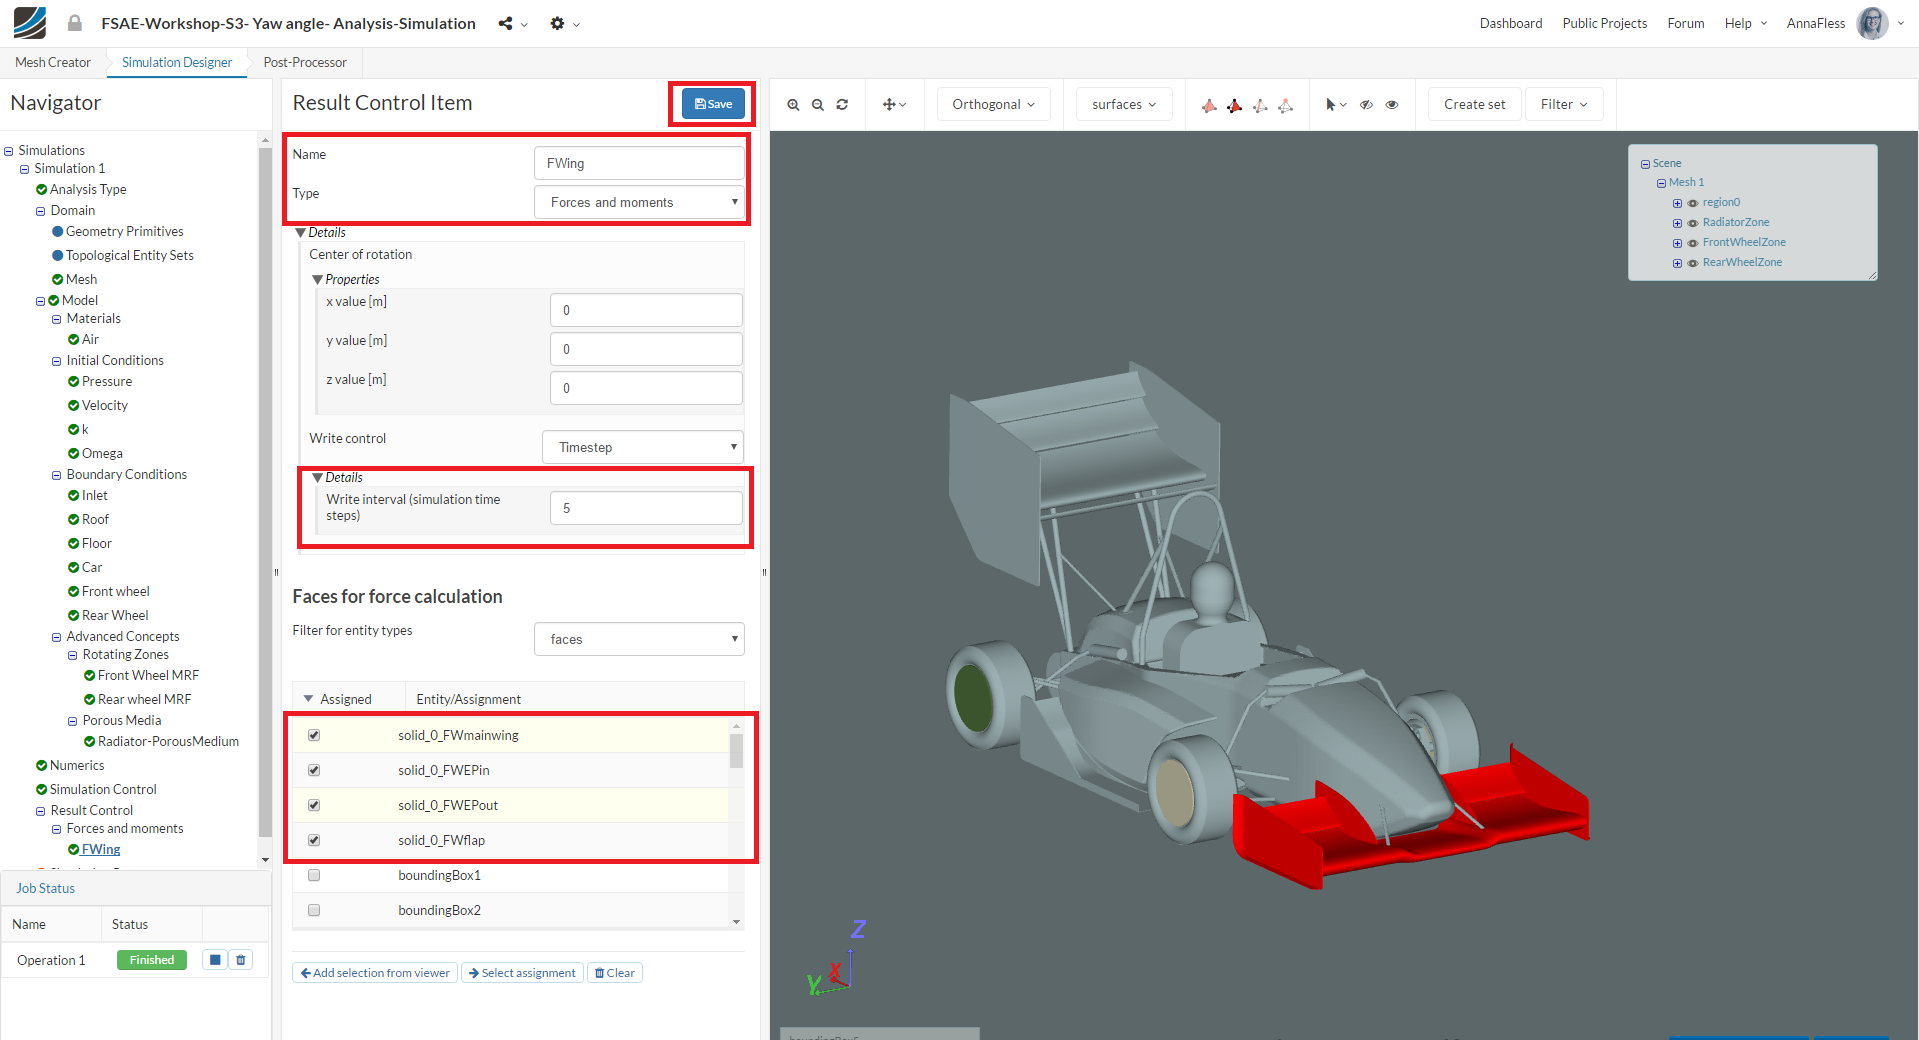
Task: Click the zoom out magnifier icon
Action: [818, 105]
